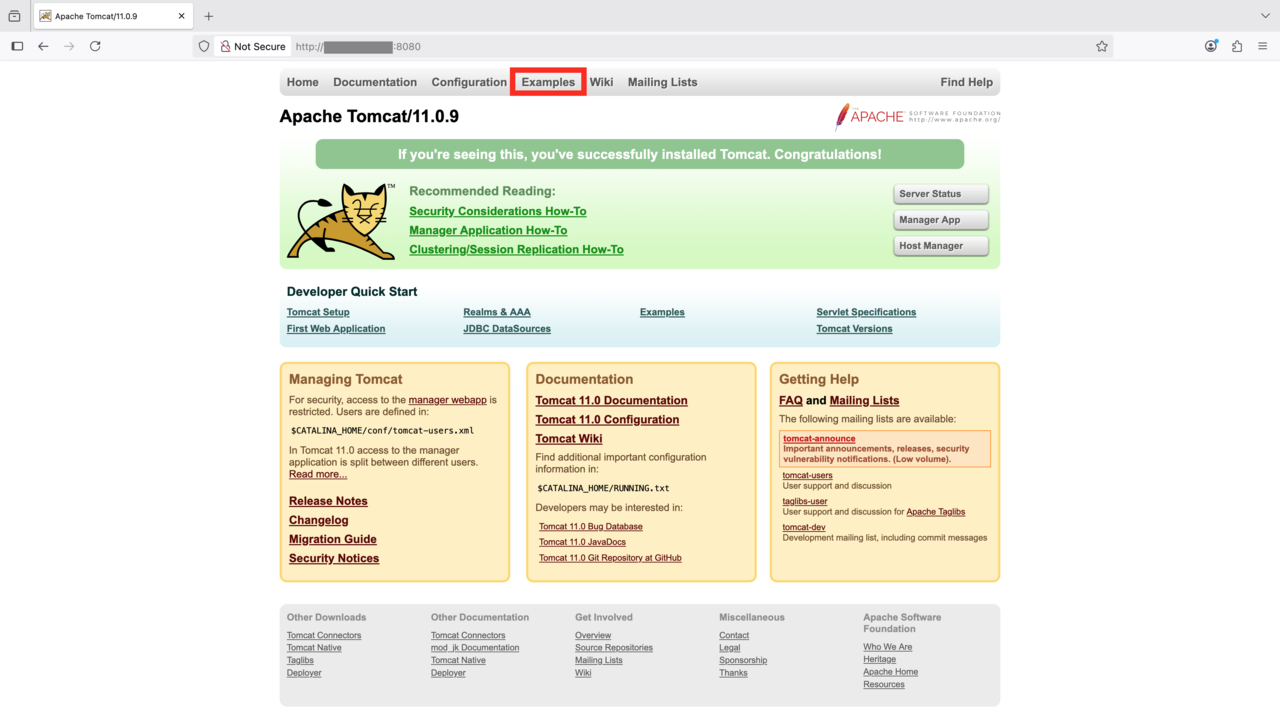Click the Tomcat 11.0 Bug Database link

590,526
